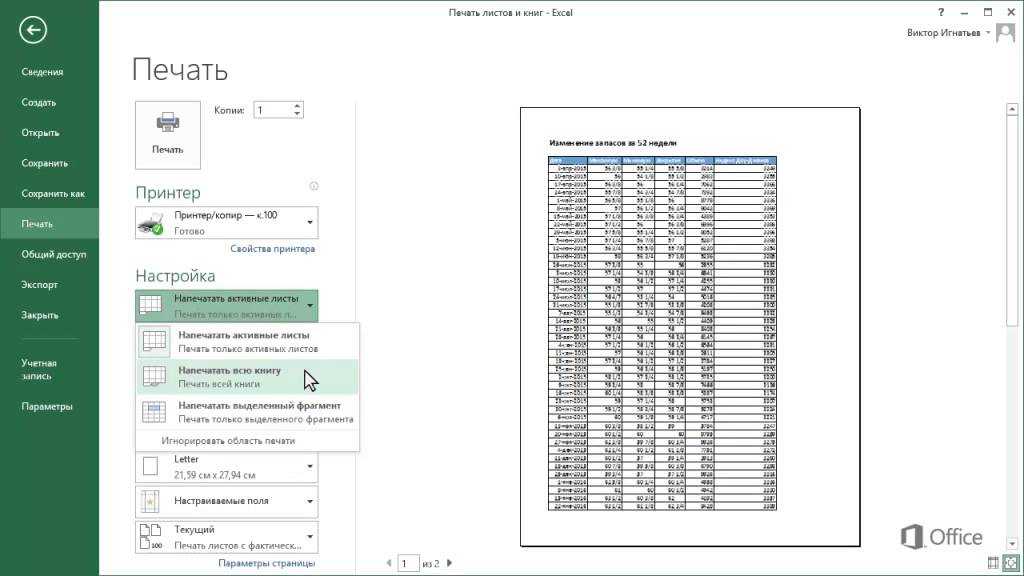Toggle Show Margins icon at bottom right
This screenshot has height=576, width=1024.
click(993, 563)
